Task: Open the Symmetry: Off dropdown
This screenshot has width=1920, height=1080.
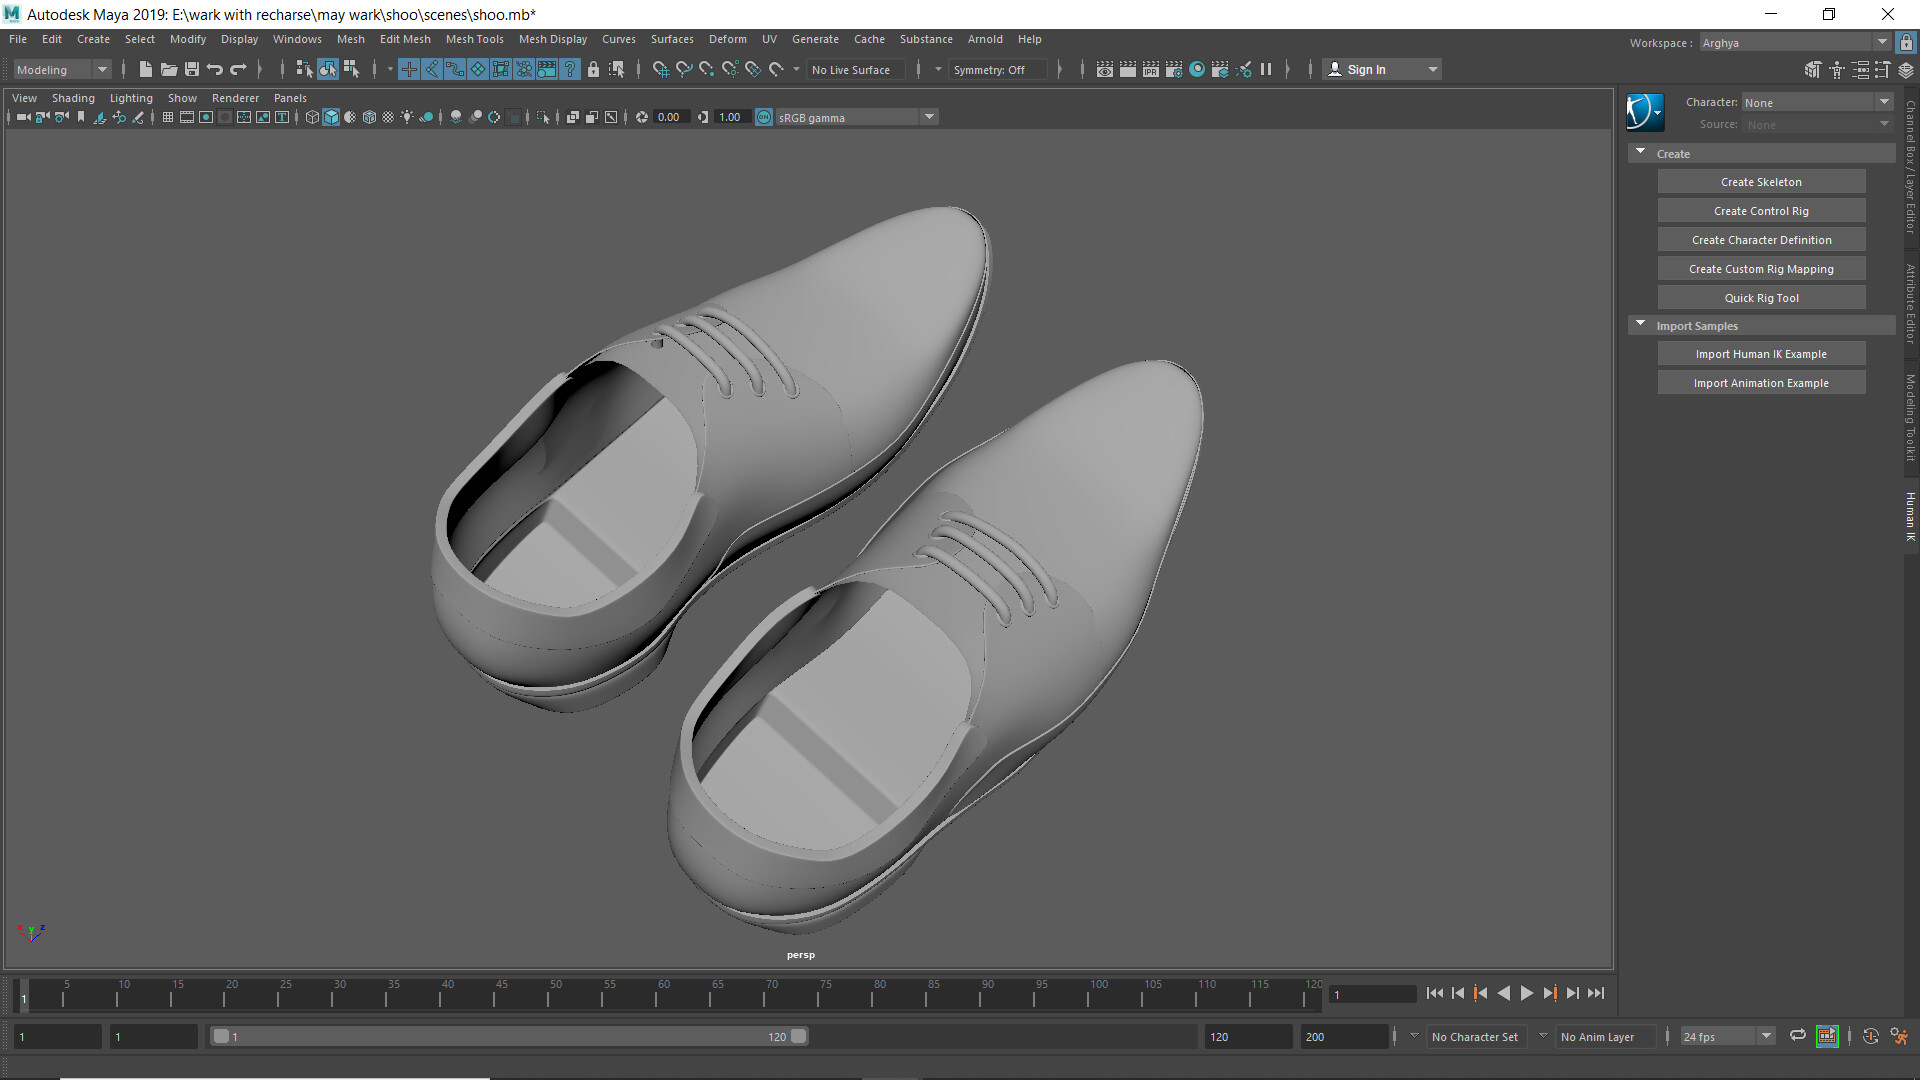Action: pyautogui.click(x=998, y=69)
